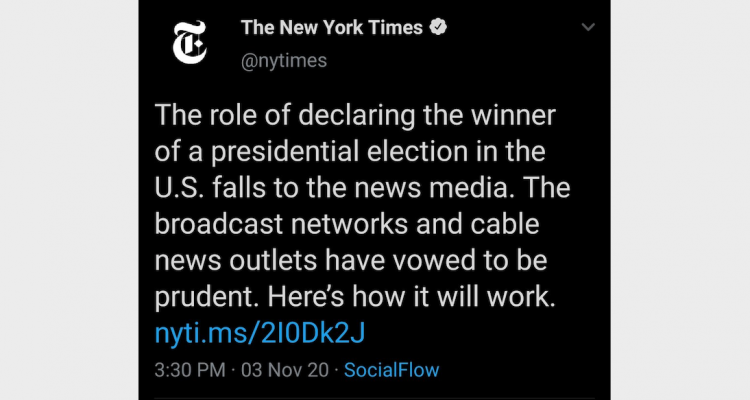Click the word 'winner' in the tweet

click(513, 115)
